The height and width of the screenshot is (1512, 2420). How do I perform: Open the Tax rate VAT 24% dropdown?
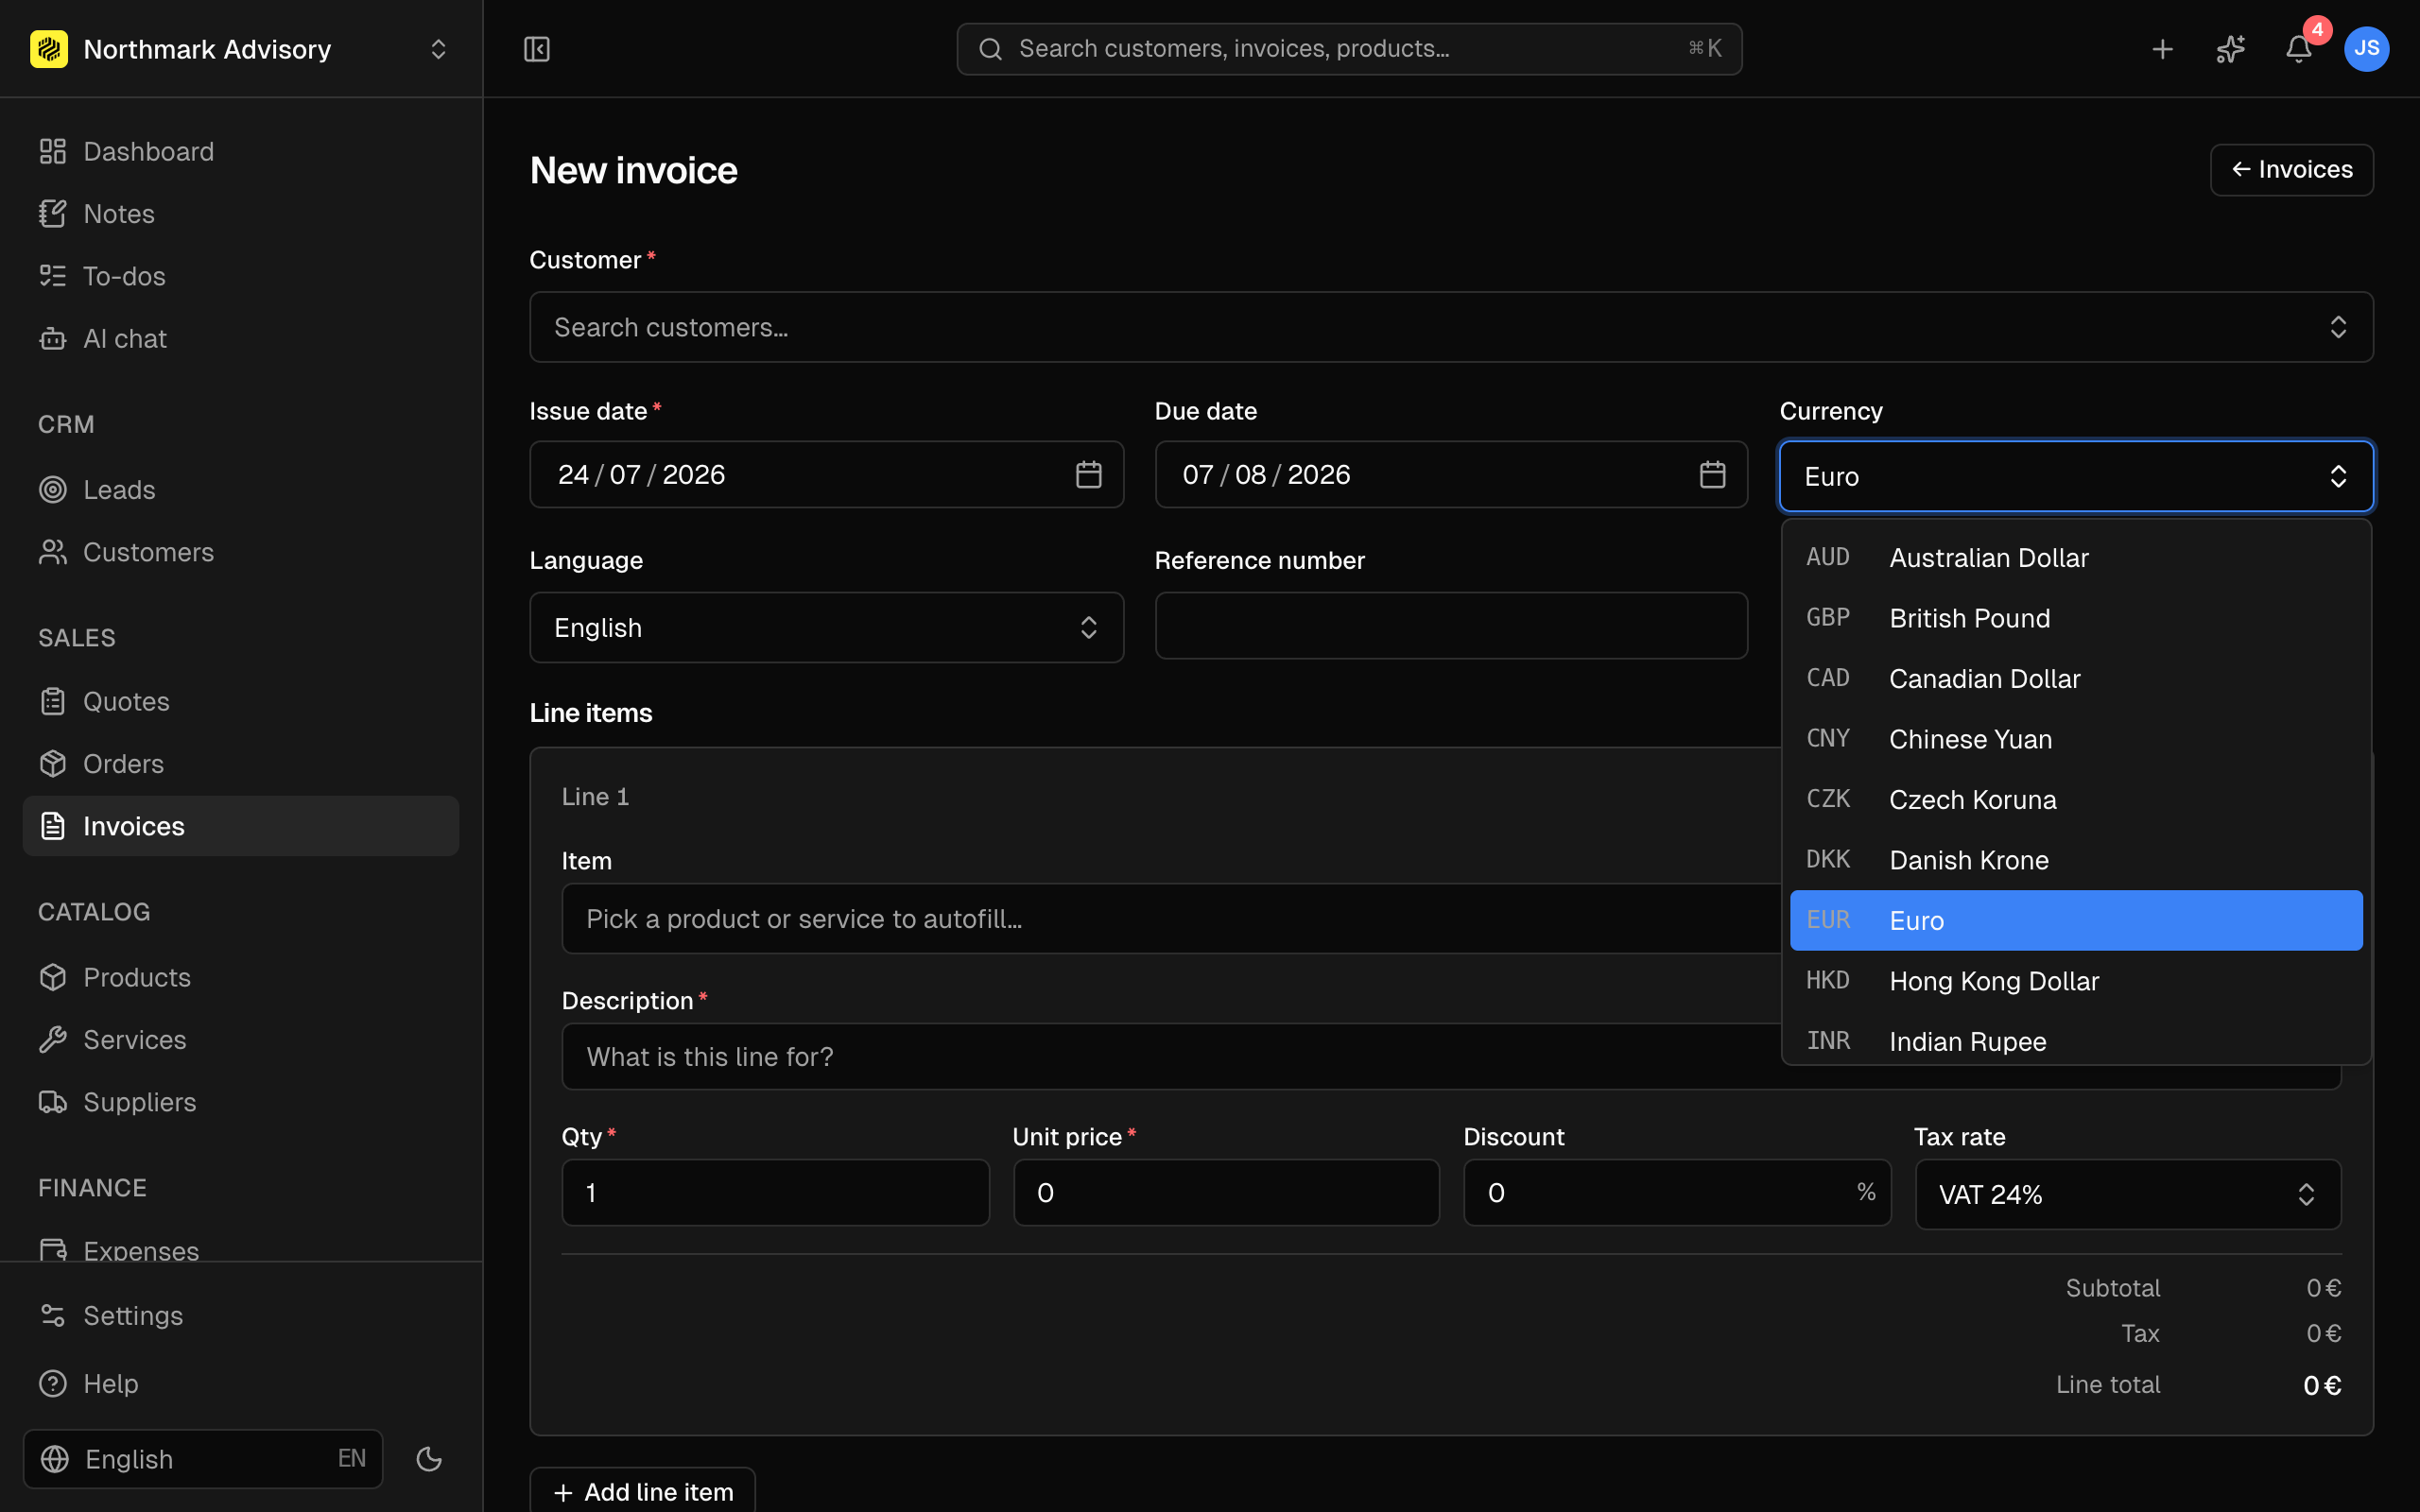click(2127, 1194)
